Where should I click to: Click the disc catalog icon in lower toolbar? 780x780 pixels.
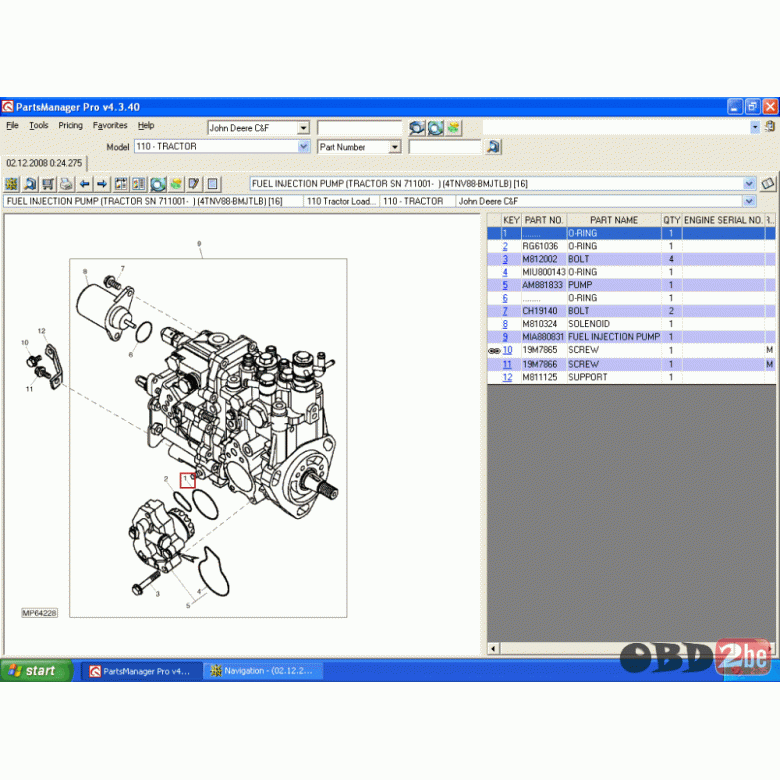coord(158,184)
